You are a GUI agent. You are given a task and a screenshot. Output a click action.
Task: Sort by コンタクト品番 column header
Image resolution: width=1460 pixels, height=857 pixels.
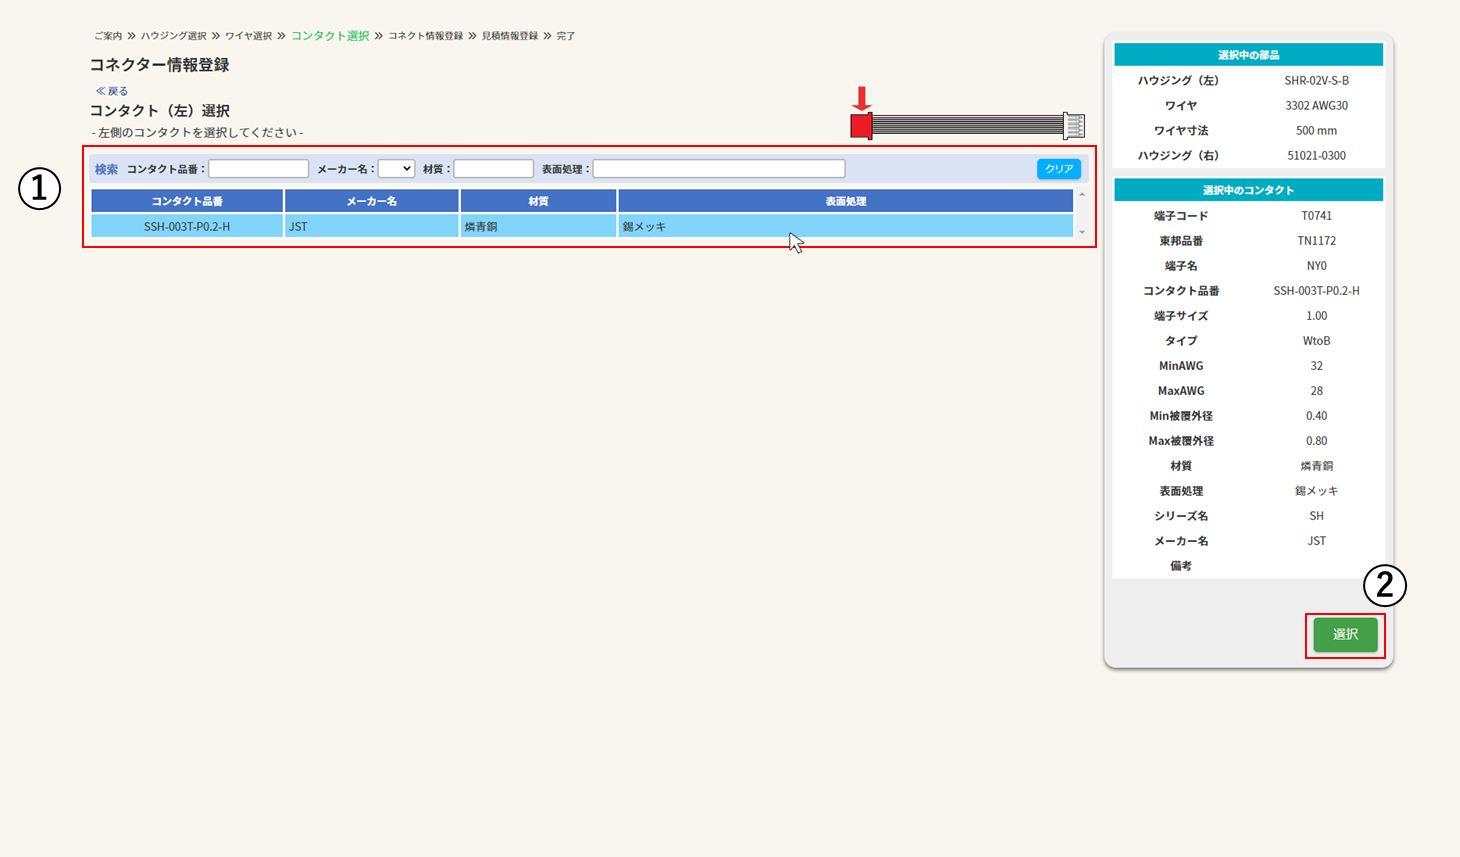point(187,201)
